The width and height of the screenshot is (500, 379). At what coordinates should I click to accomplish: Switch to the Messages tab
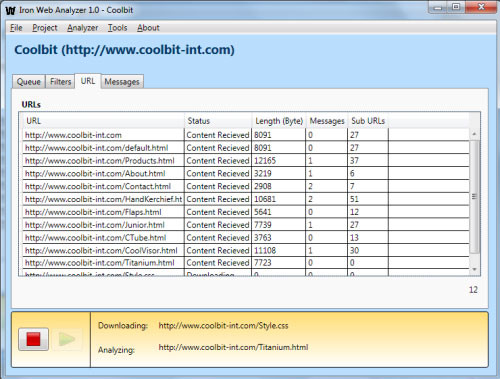(122, 82)
